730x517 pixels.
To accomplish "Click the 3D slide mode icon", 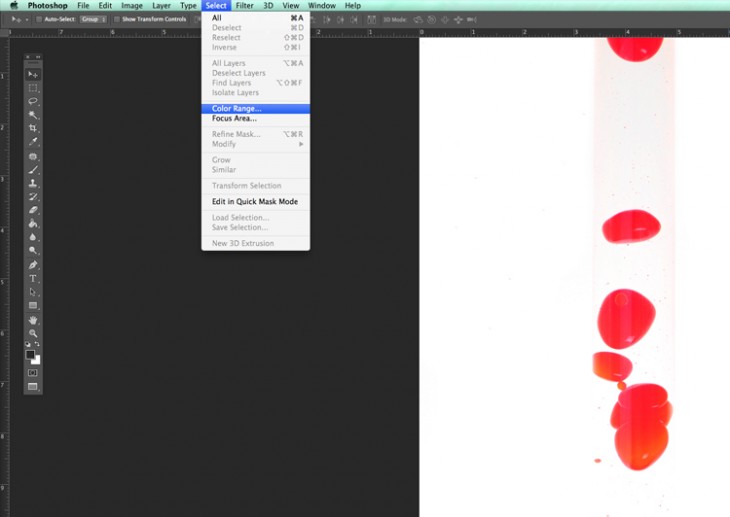I will tap(458, 20).
